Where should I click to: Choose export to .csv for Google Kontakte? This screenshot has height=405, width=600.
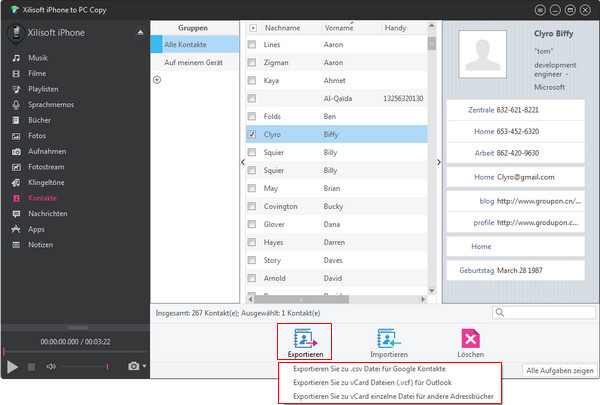[369, 369]
